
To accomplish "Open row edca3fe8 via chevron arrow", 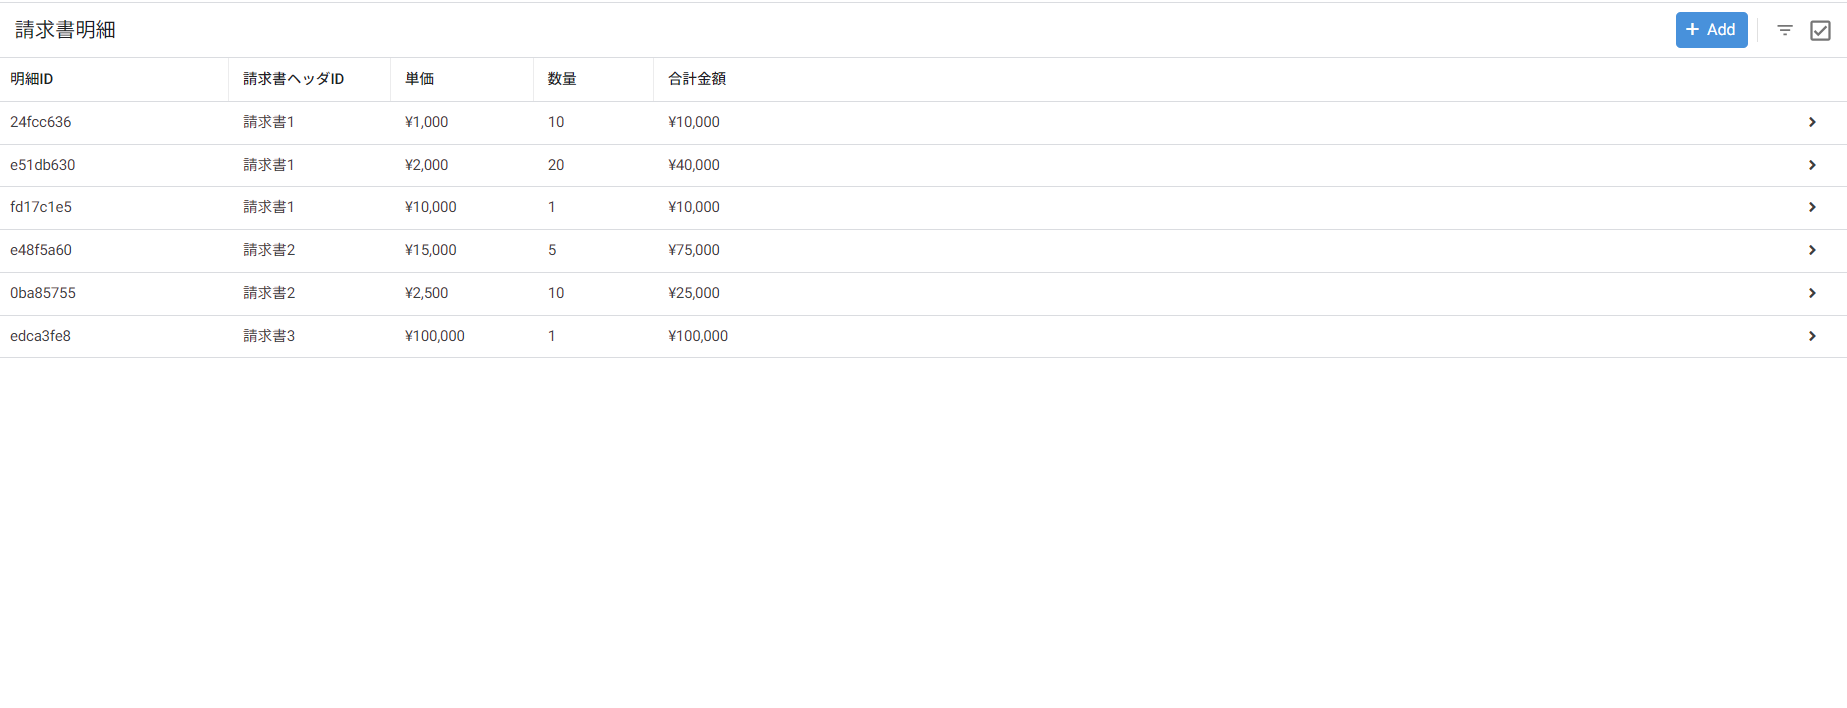I will pos(1812,336).
